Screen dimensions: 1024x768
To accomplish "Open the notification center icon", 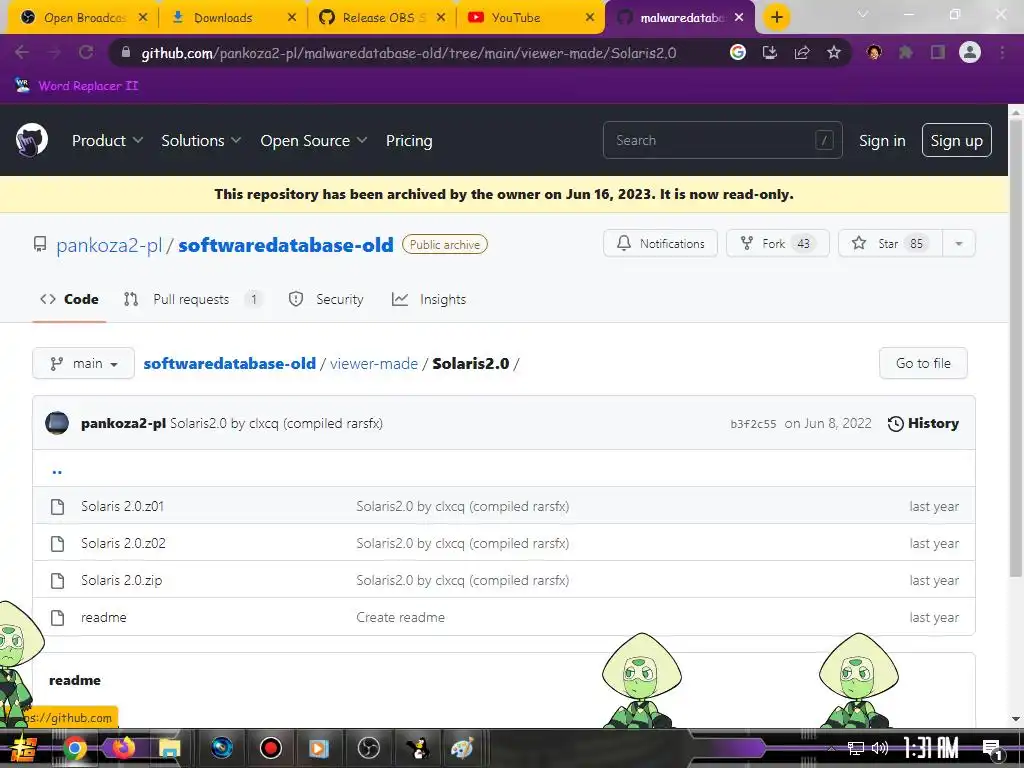I will tap(992, 749).
